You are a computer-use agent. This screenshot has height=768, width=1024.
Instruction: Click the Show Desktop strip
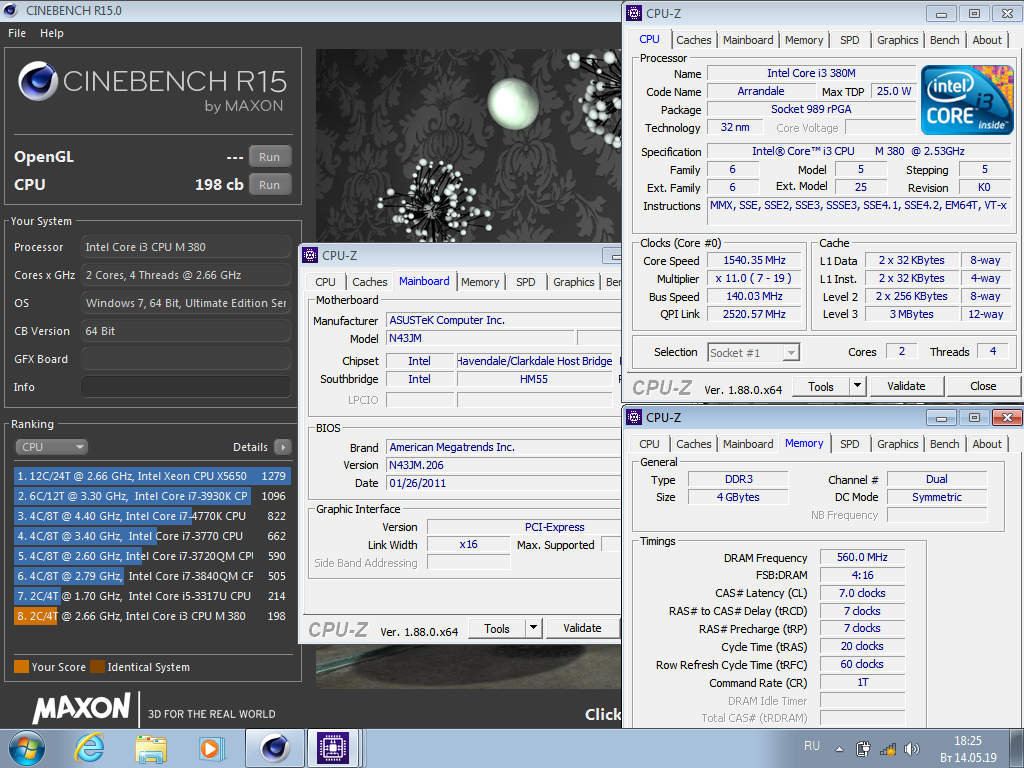coord(1019,748)
